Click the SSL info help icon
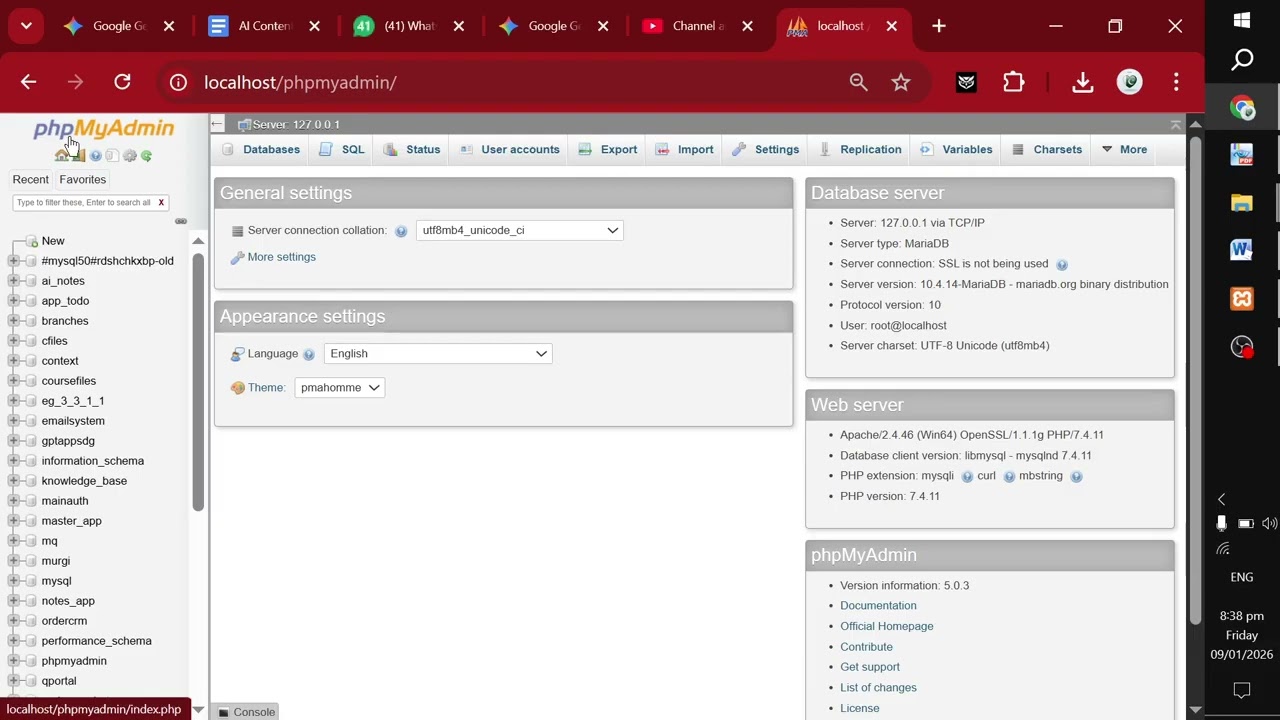 [x=1062, y=265]
